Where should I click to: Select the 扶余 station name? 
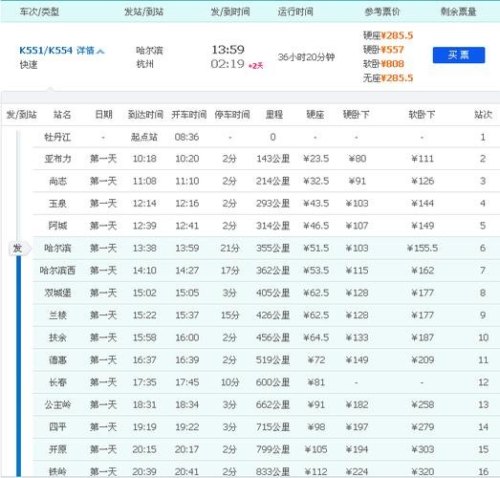click(x=58, y=338)
